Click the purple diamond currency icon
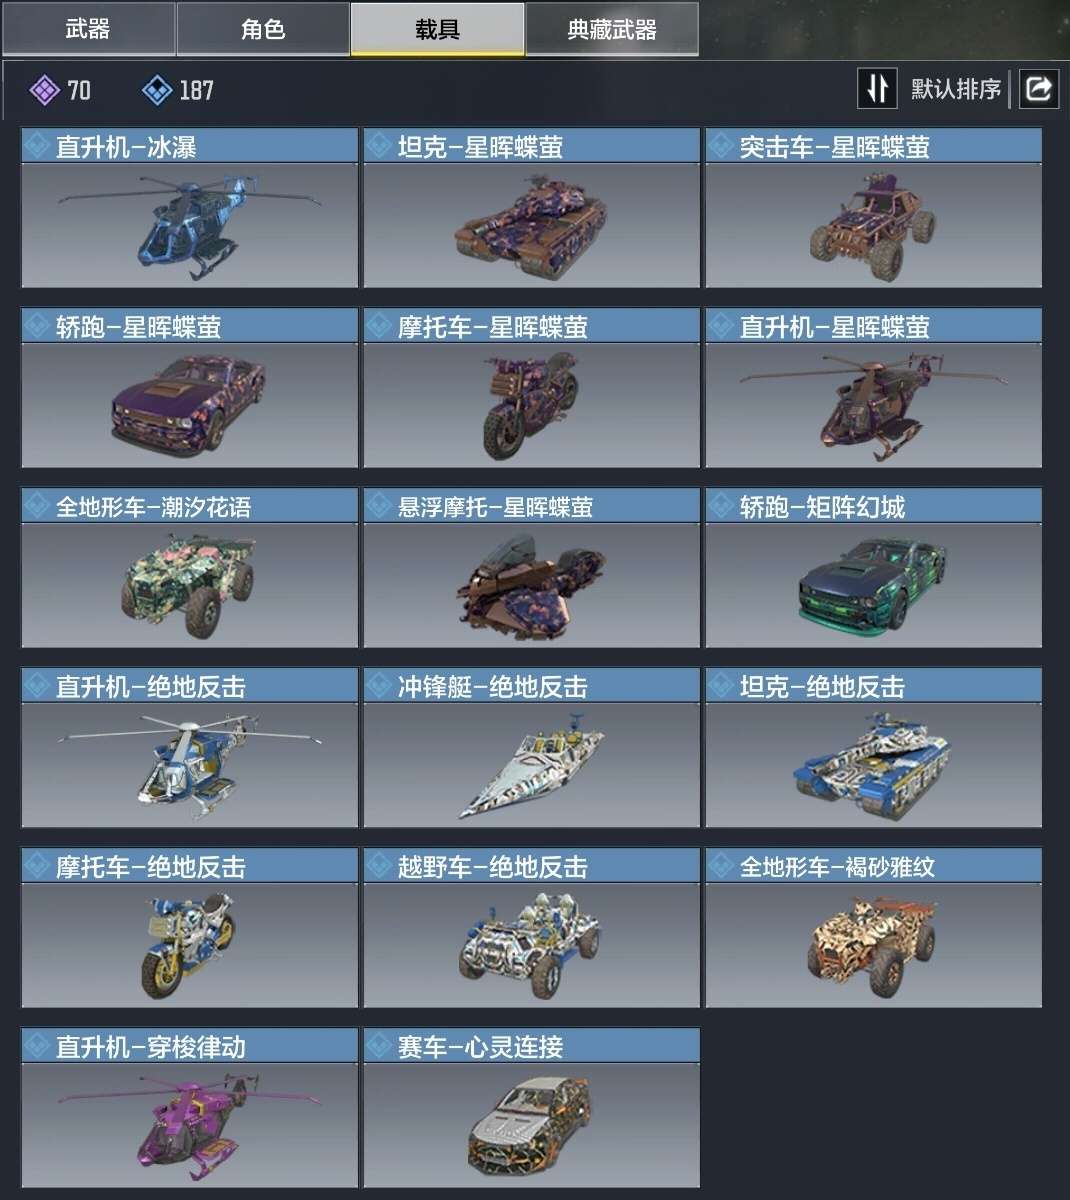 coord(44,91)
